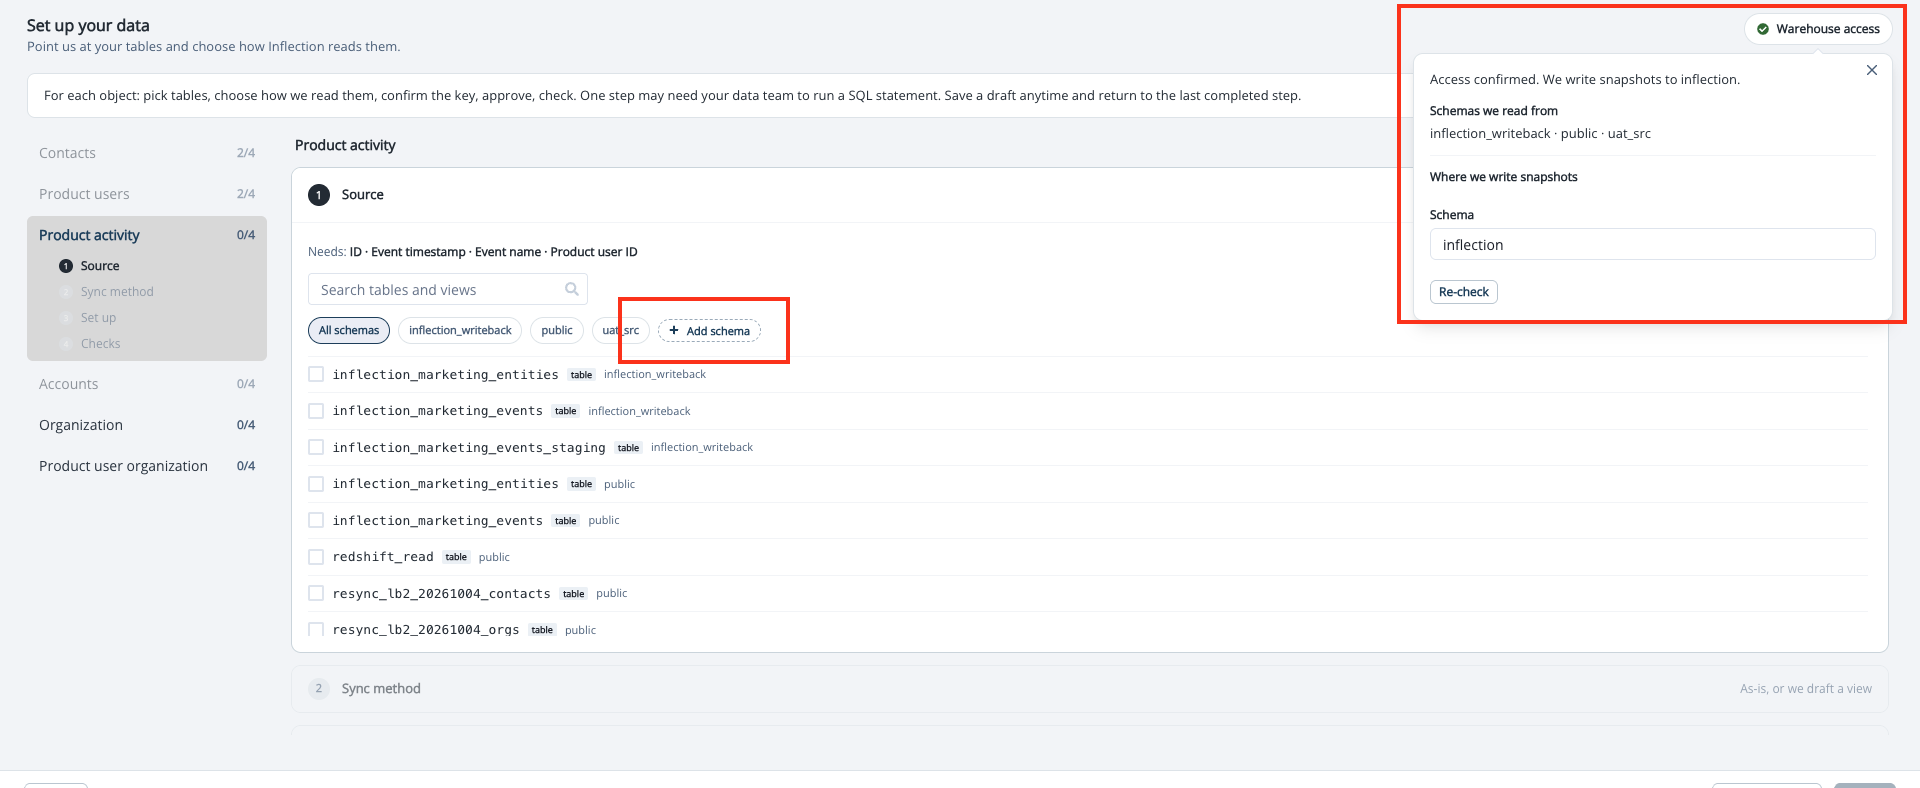Focus the Search tables and views field
The height and width of the screenshot is (788, 1920).
coord(448,289)
